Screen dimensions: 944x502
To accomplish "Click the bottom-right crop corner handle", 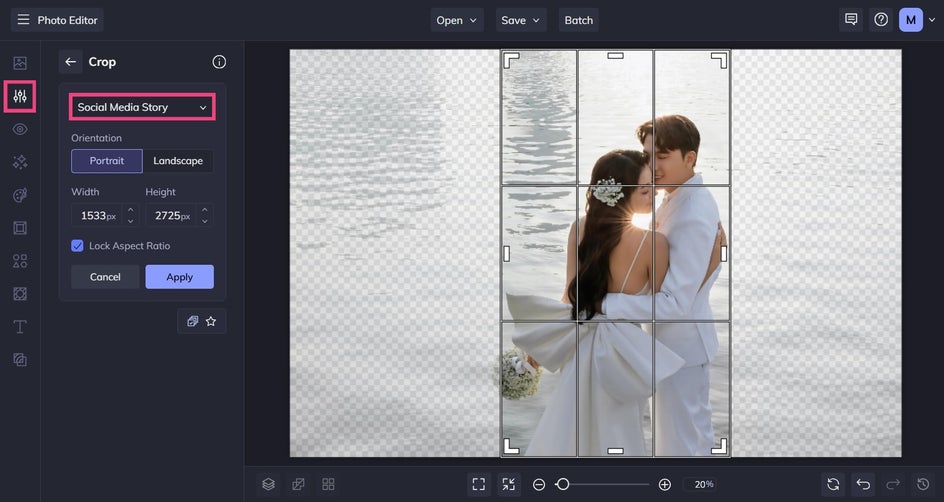I will (x=719, y=446).
